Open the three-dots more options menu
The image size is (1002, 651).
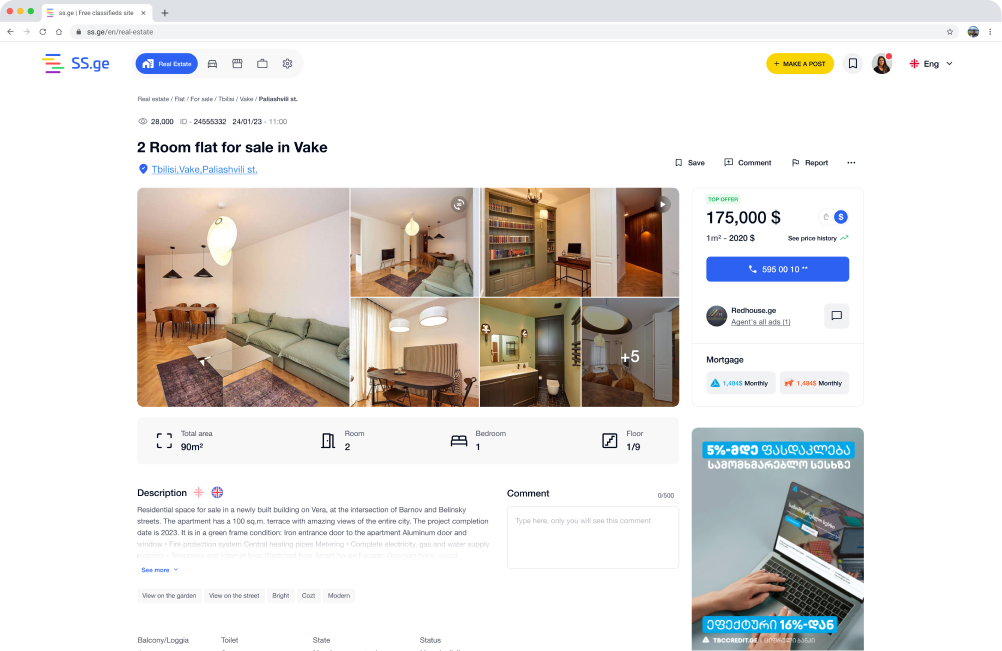851,163
